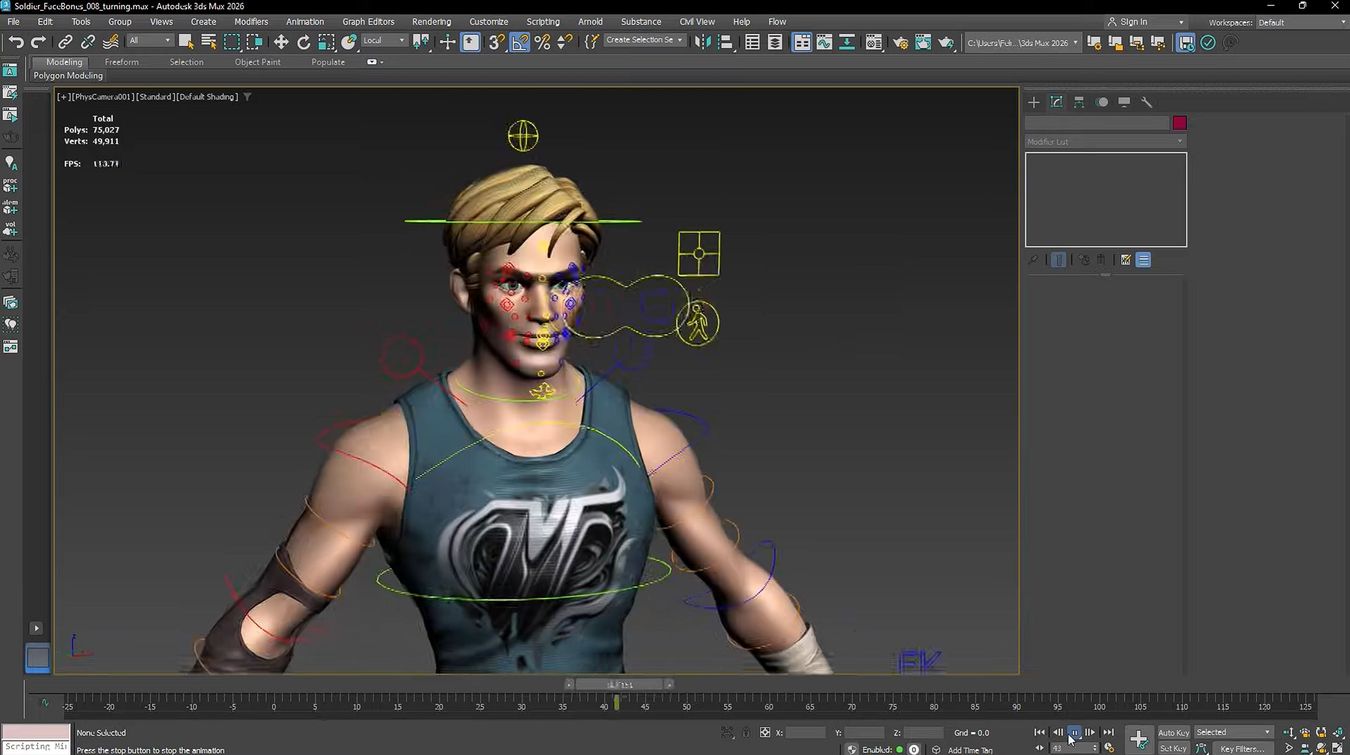
Task: Jump to the next frame
Action: click(x=1090, y=733)
